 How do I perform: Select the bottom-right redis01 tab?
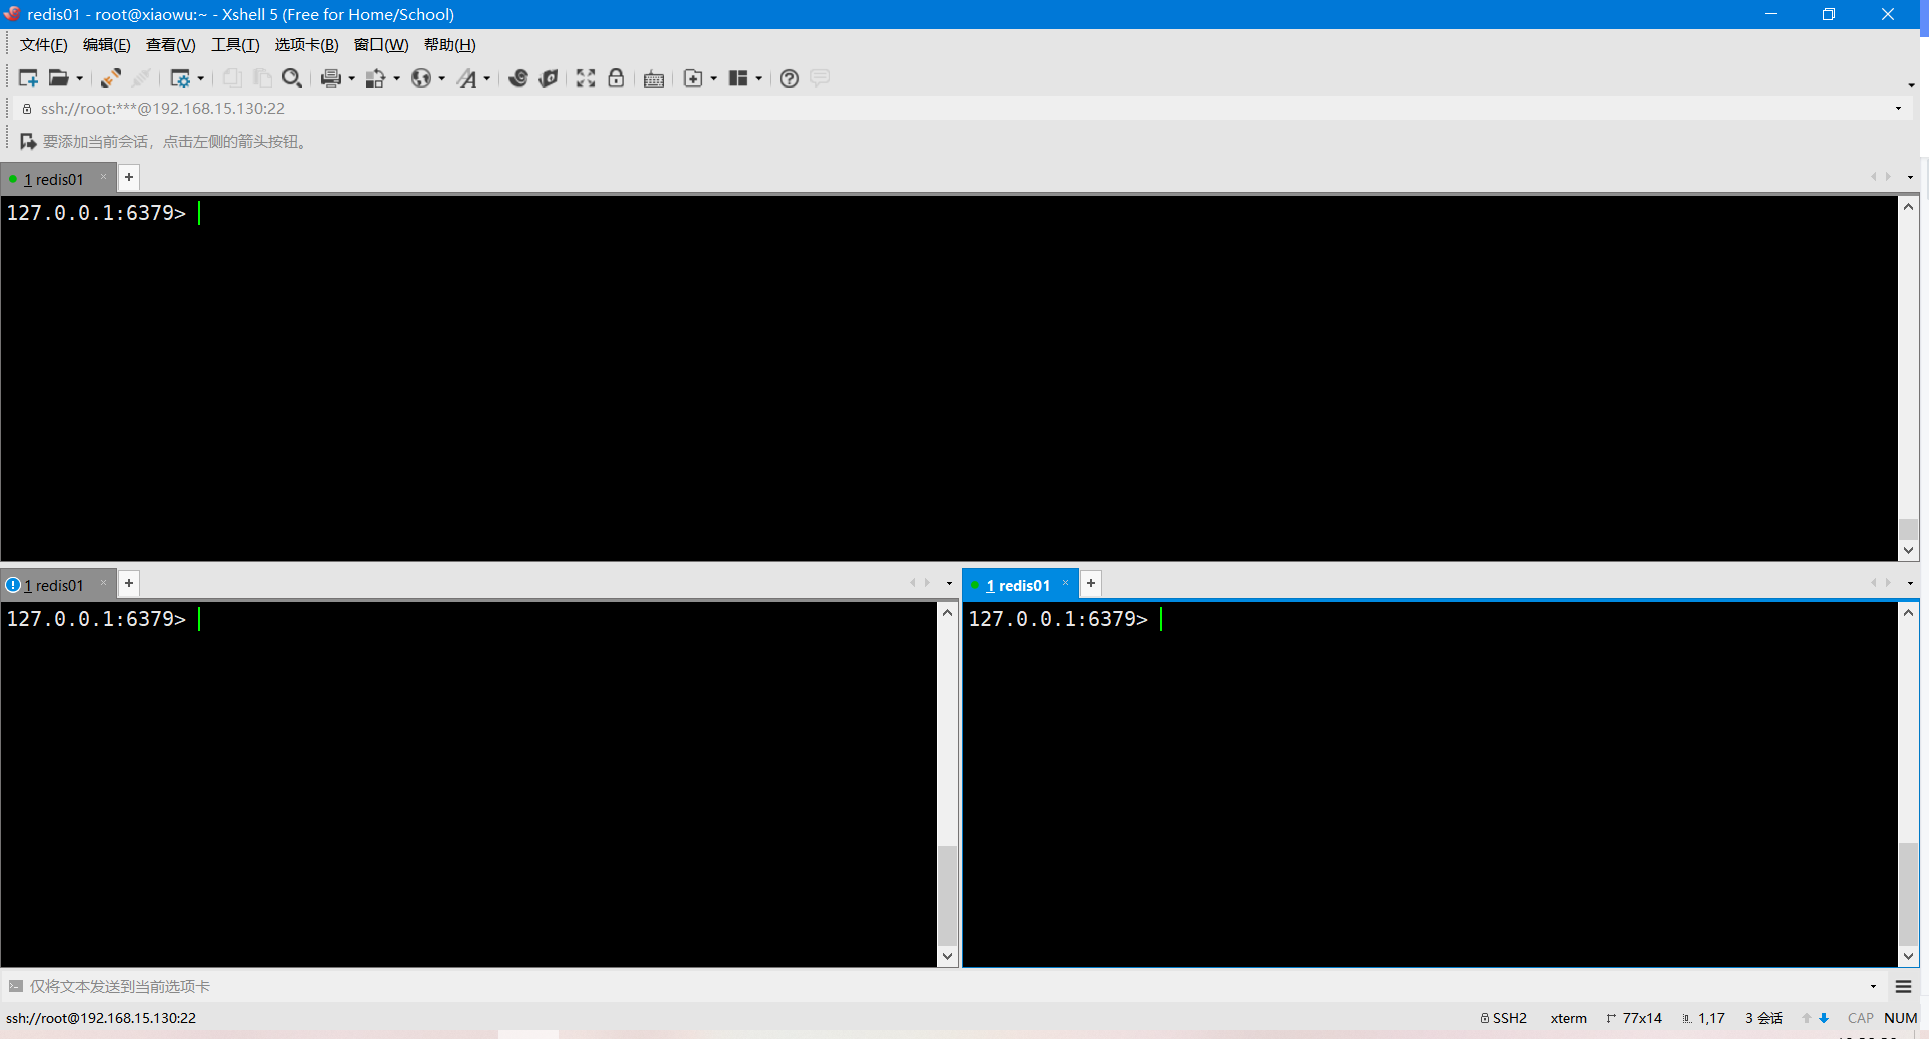pos(1018,585)
